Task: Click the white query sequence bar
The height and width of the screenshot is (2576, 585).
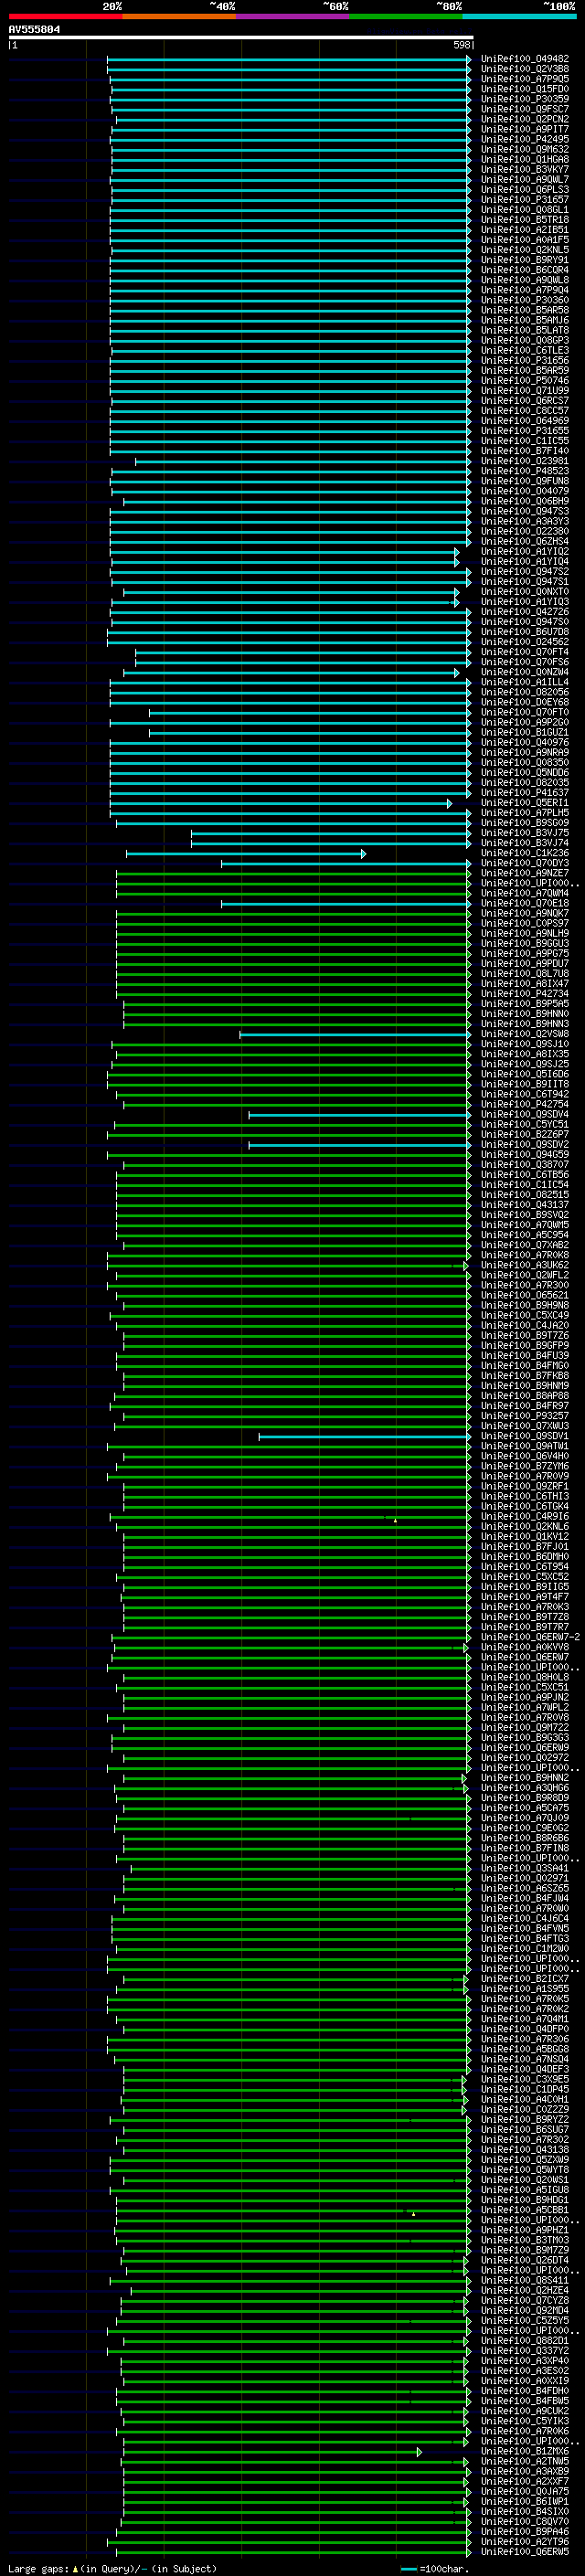Action: click(241, 38)
